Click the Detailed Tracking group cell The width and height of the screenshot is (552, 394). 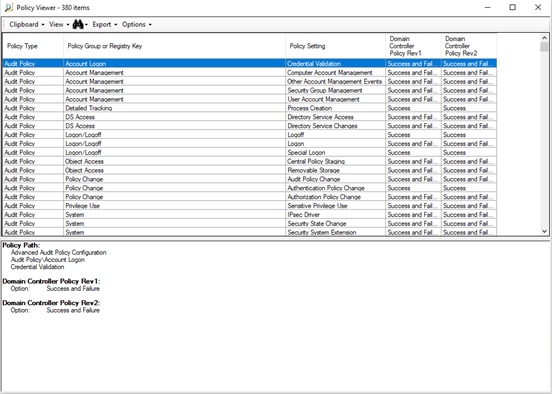point(175,108)
